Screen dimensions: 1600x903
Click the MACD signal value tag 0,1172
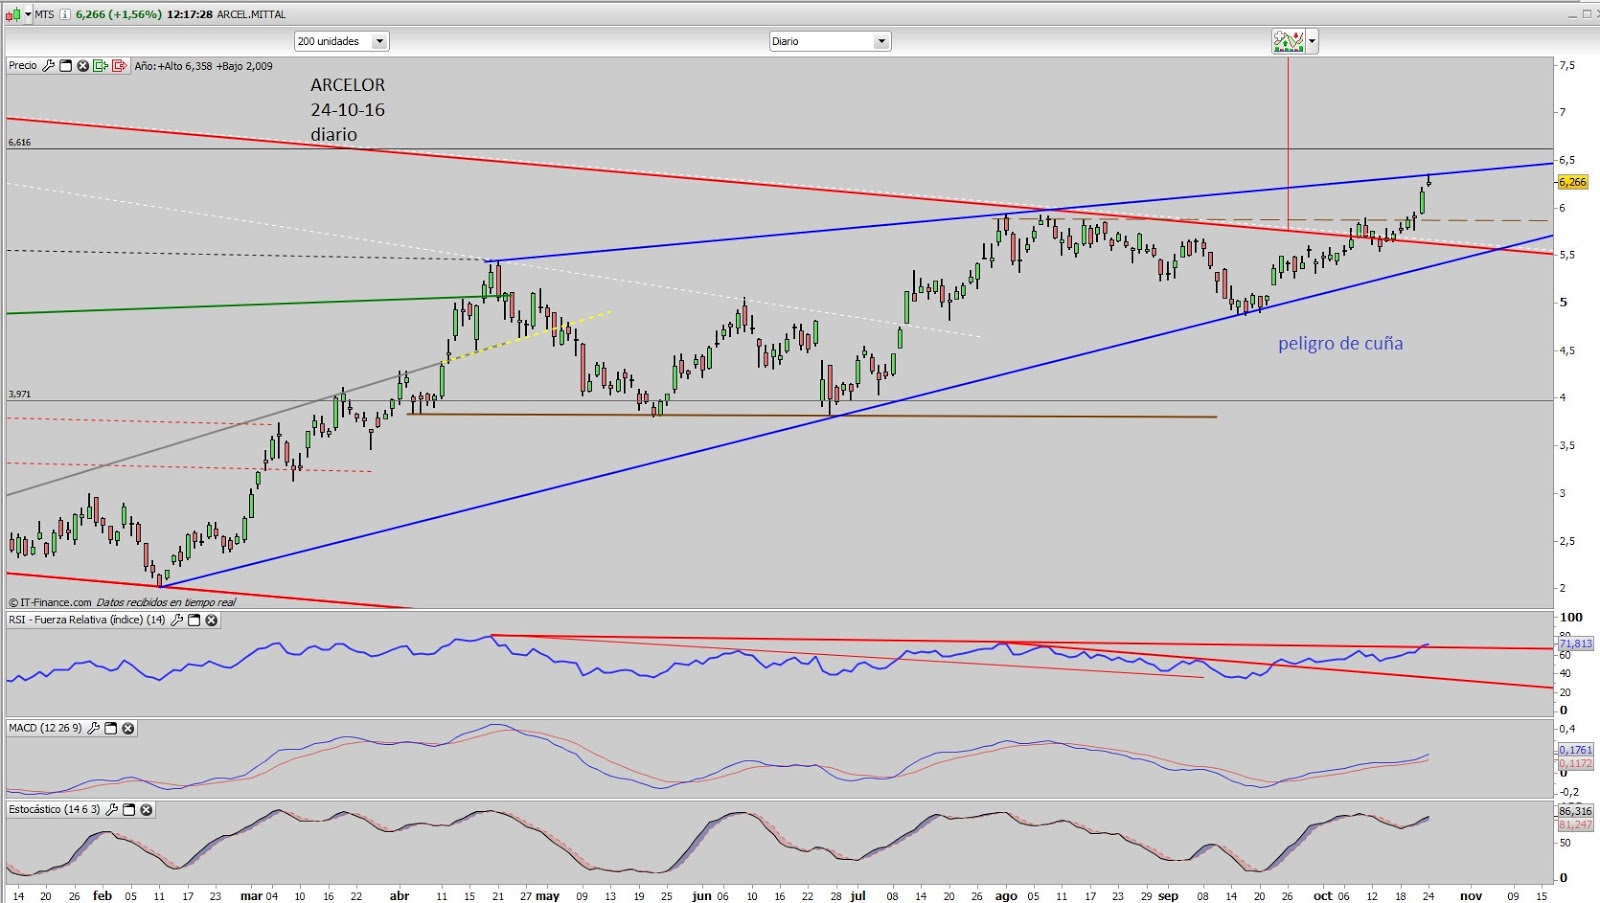click(1576, 764)
